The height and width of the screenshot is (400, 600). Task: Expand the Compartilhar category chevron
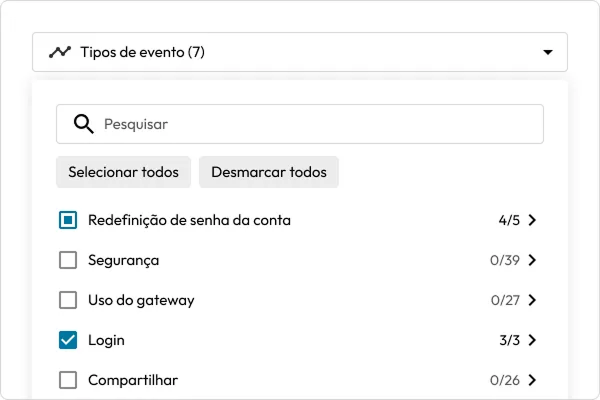tap(532, 380)
